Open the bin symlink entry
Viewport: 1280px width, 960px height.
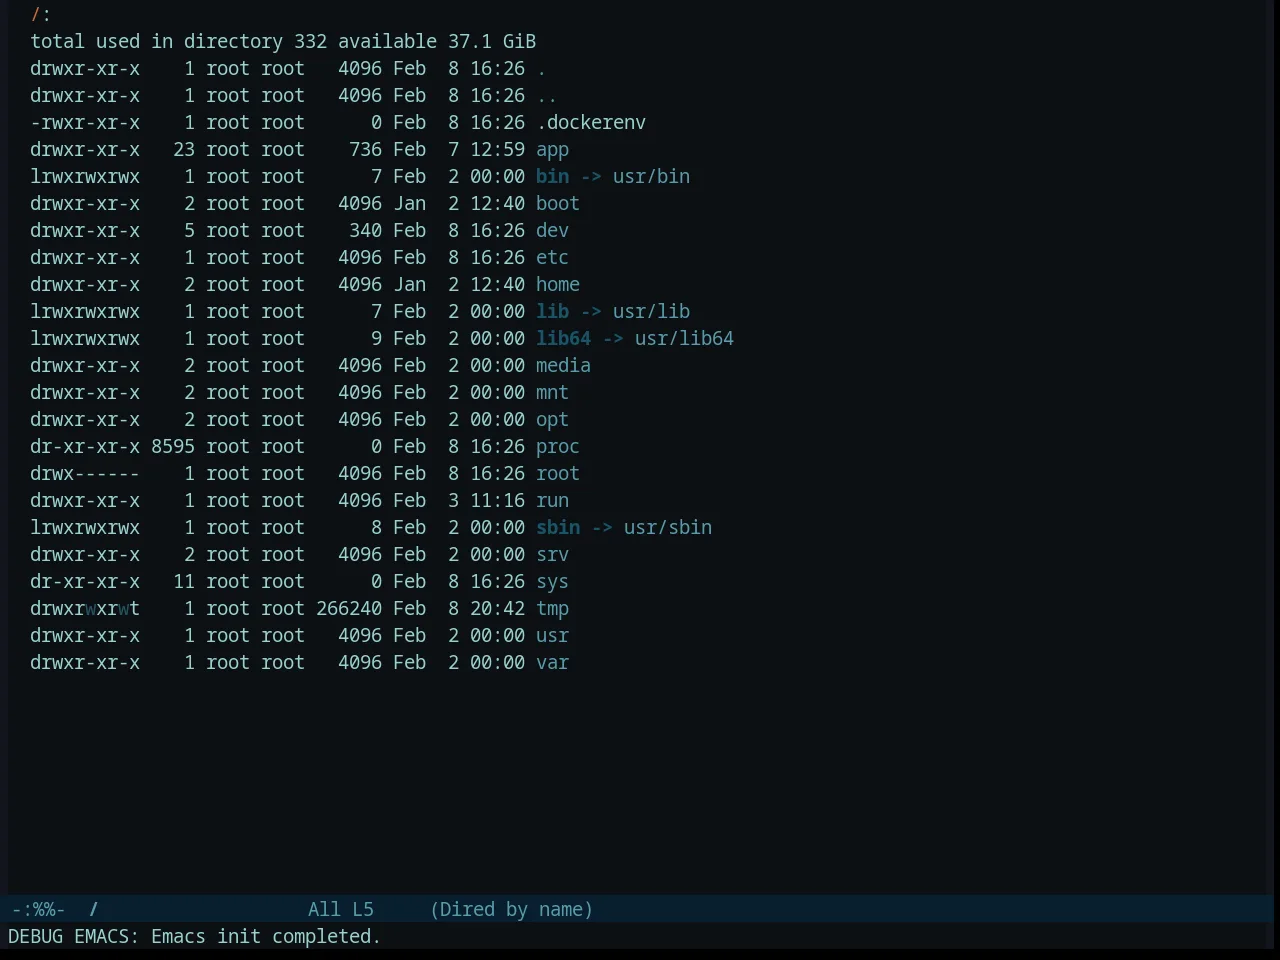552,177
